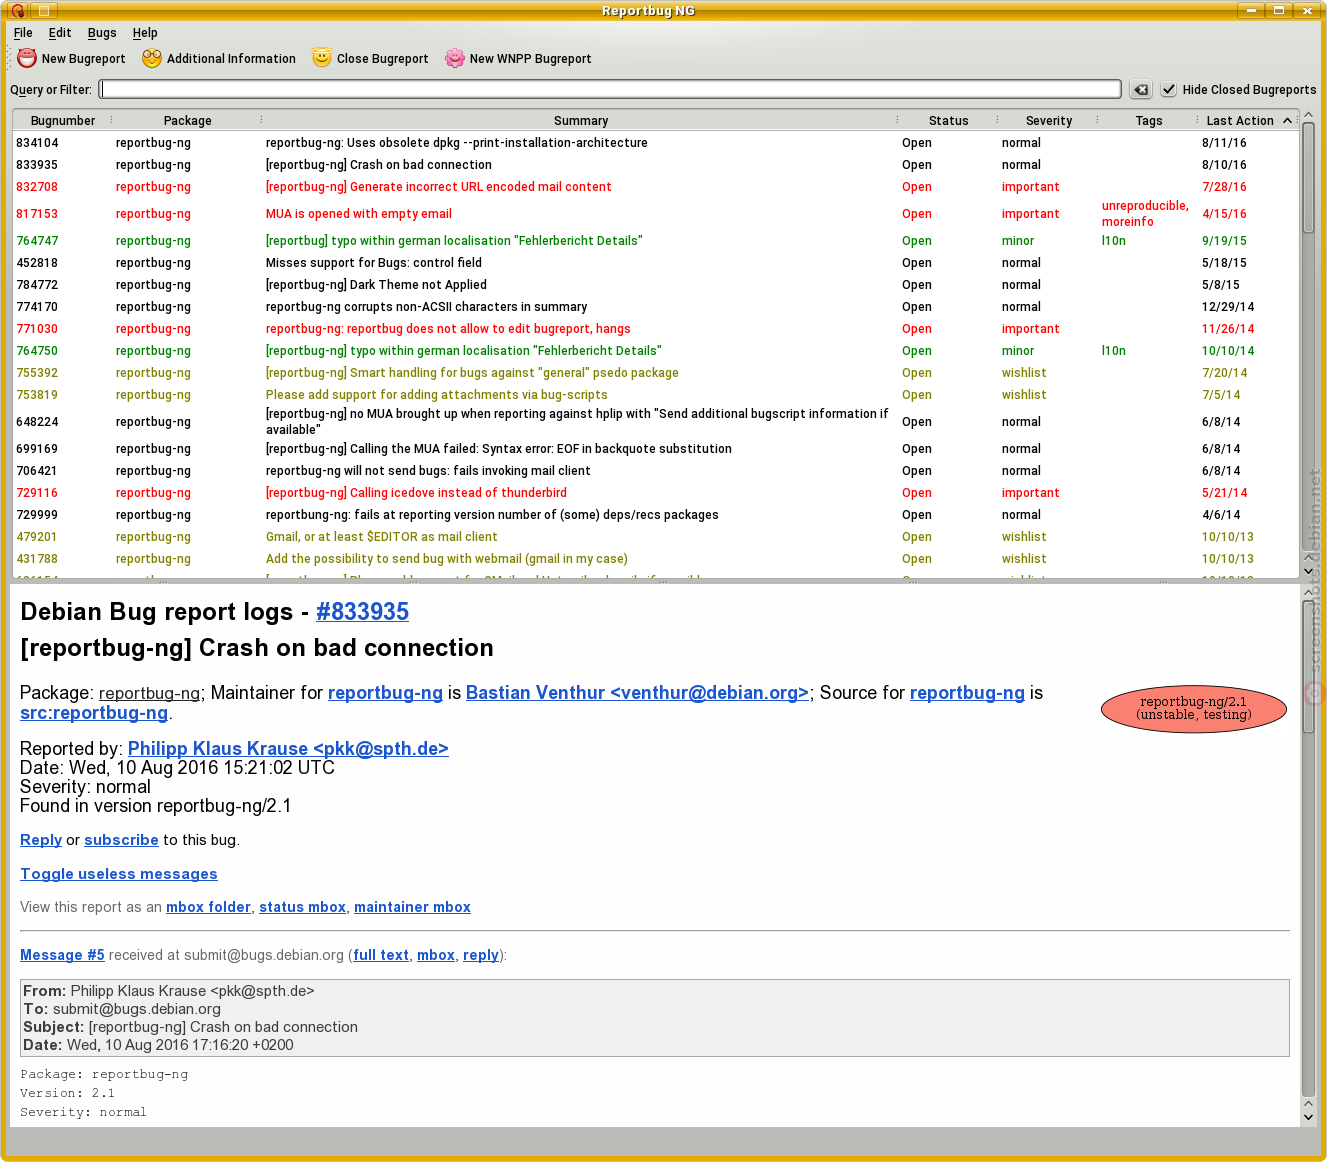This screenshot has width=1327, height=1162.
Task: Select bug 774170 non-ACSII characters
Action: tap(655, 307)
